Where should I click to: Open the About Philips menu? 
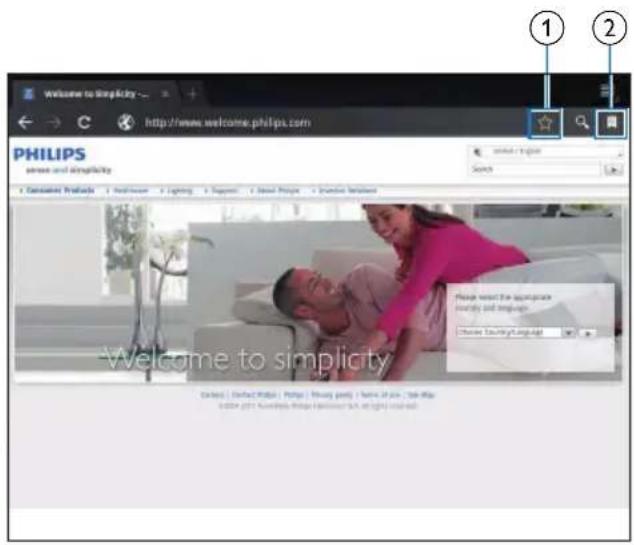pos(277,190)
